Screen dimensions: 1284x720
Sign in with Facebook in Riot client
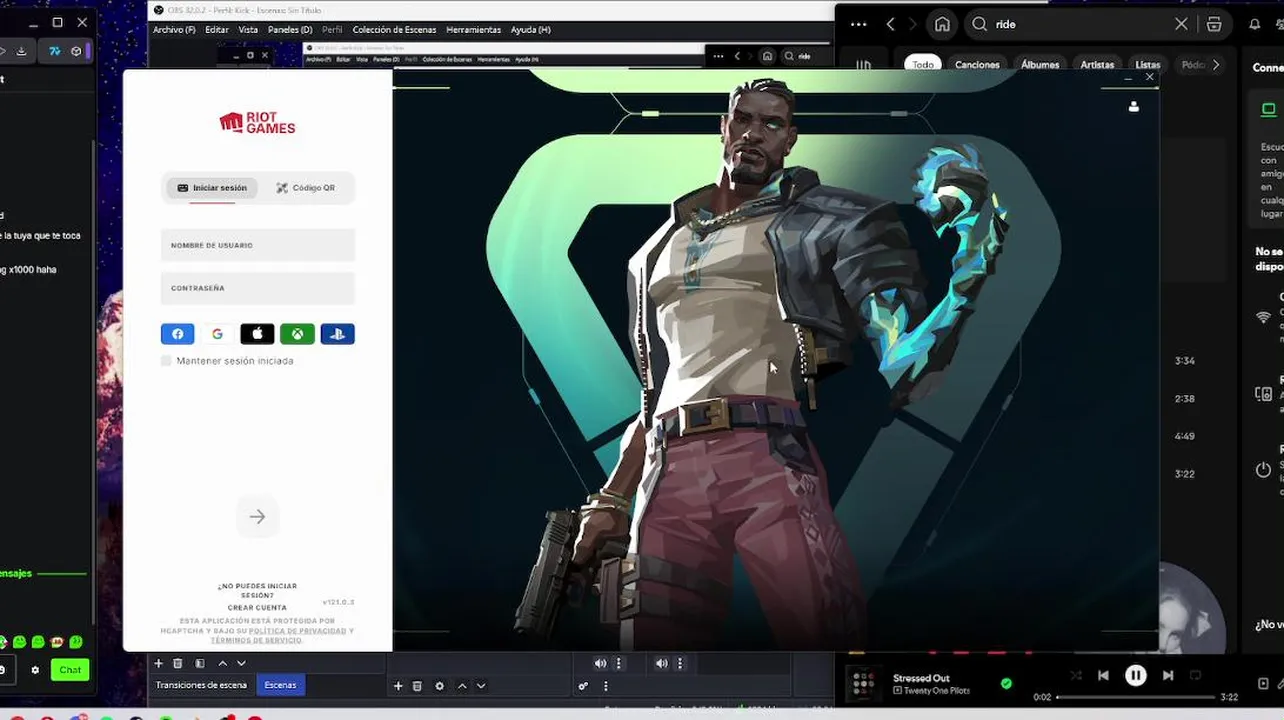(x=178, y=334)
